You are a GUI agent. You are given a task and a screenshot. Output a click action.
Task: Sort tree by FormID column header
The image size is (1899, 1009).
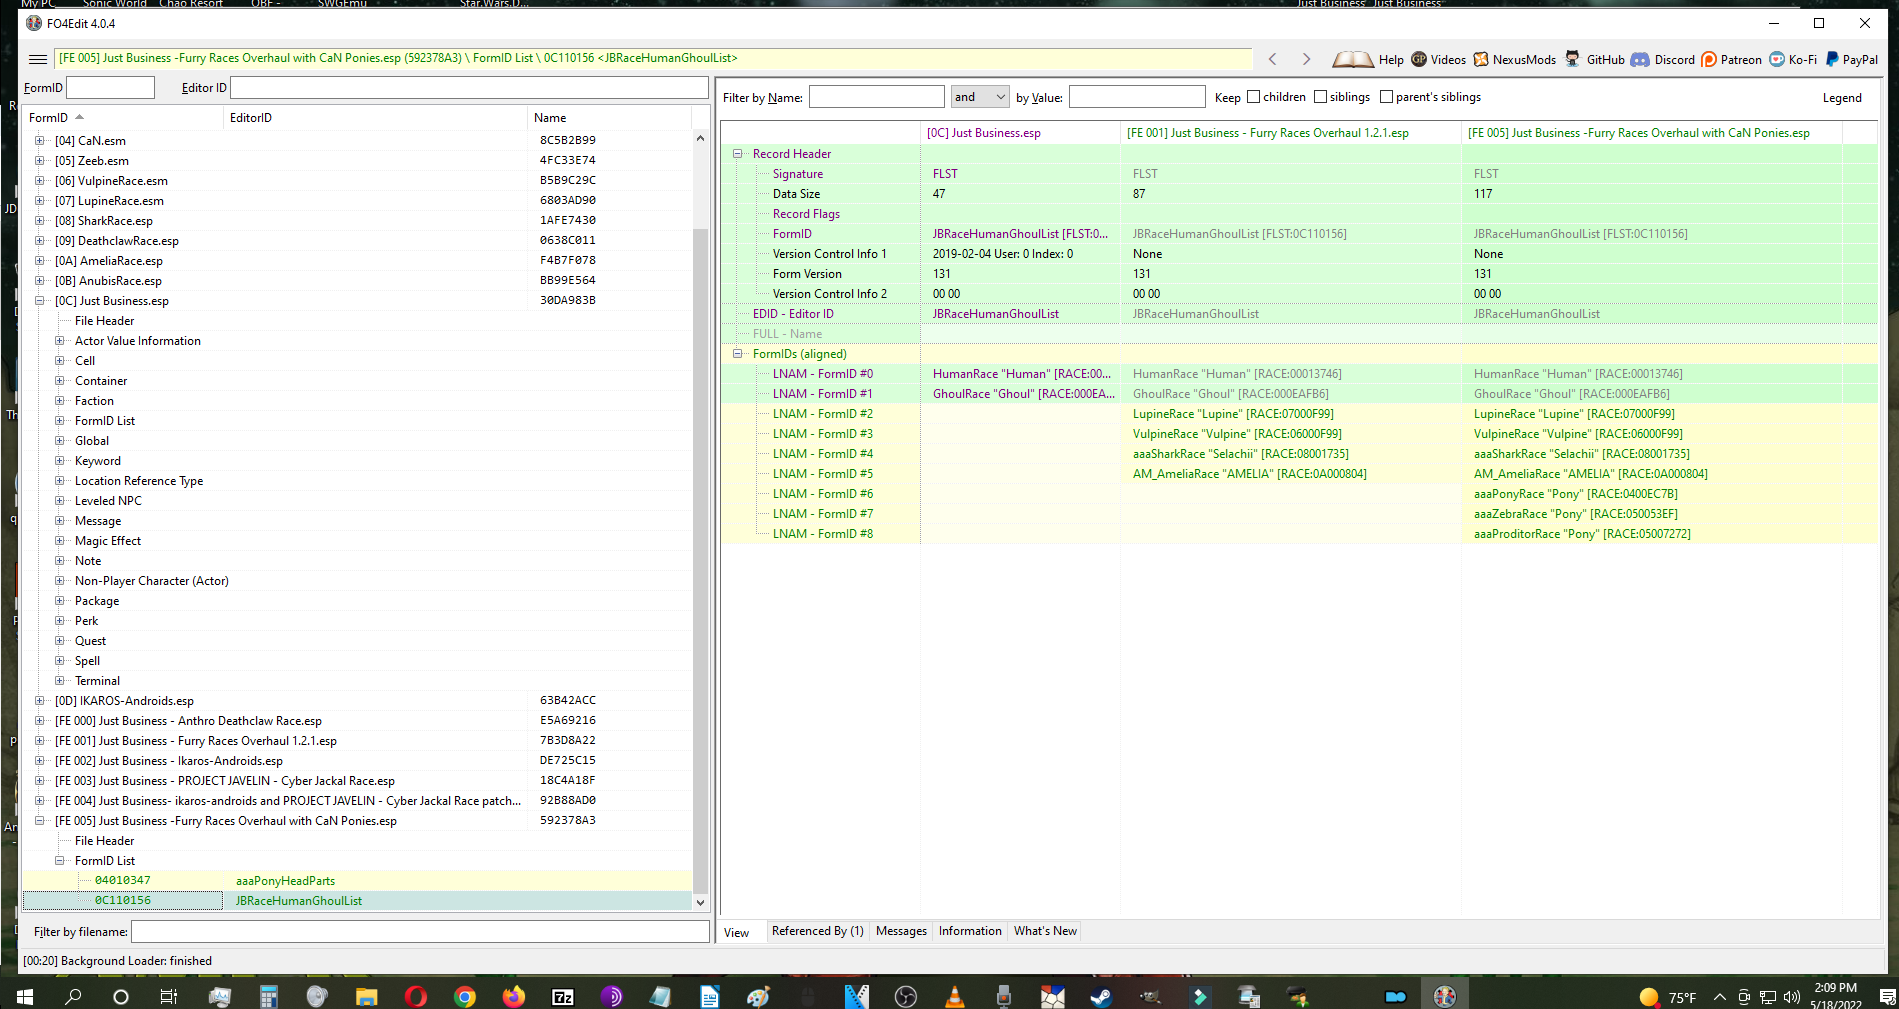(124, 118)
